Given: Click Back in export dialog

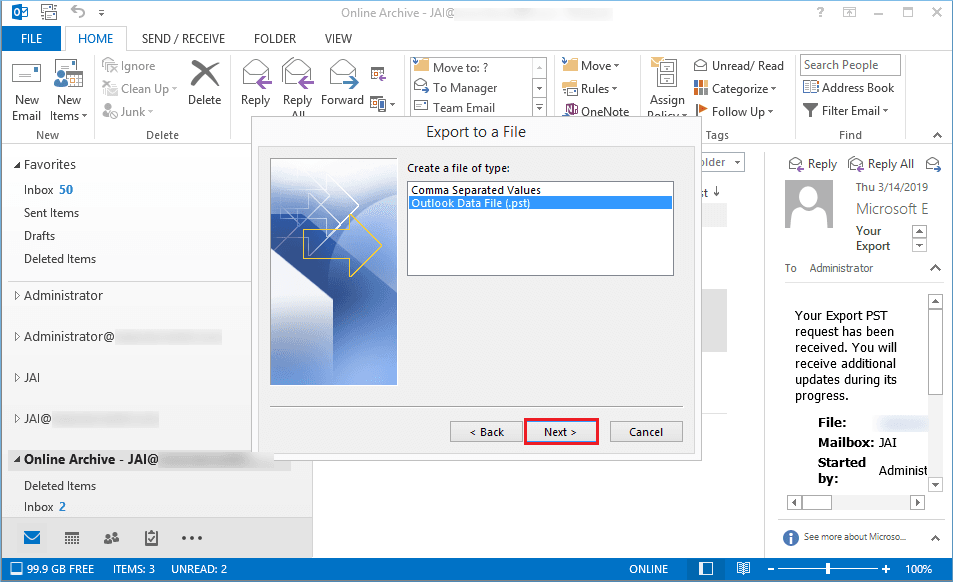Looking at the screenshot, I should pyautogui.click(x=486, y=432).
